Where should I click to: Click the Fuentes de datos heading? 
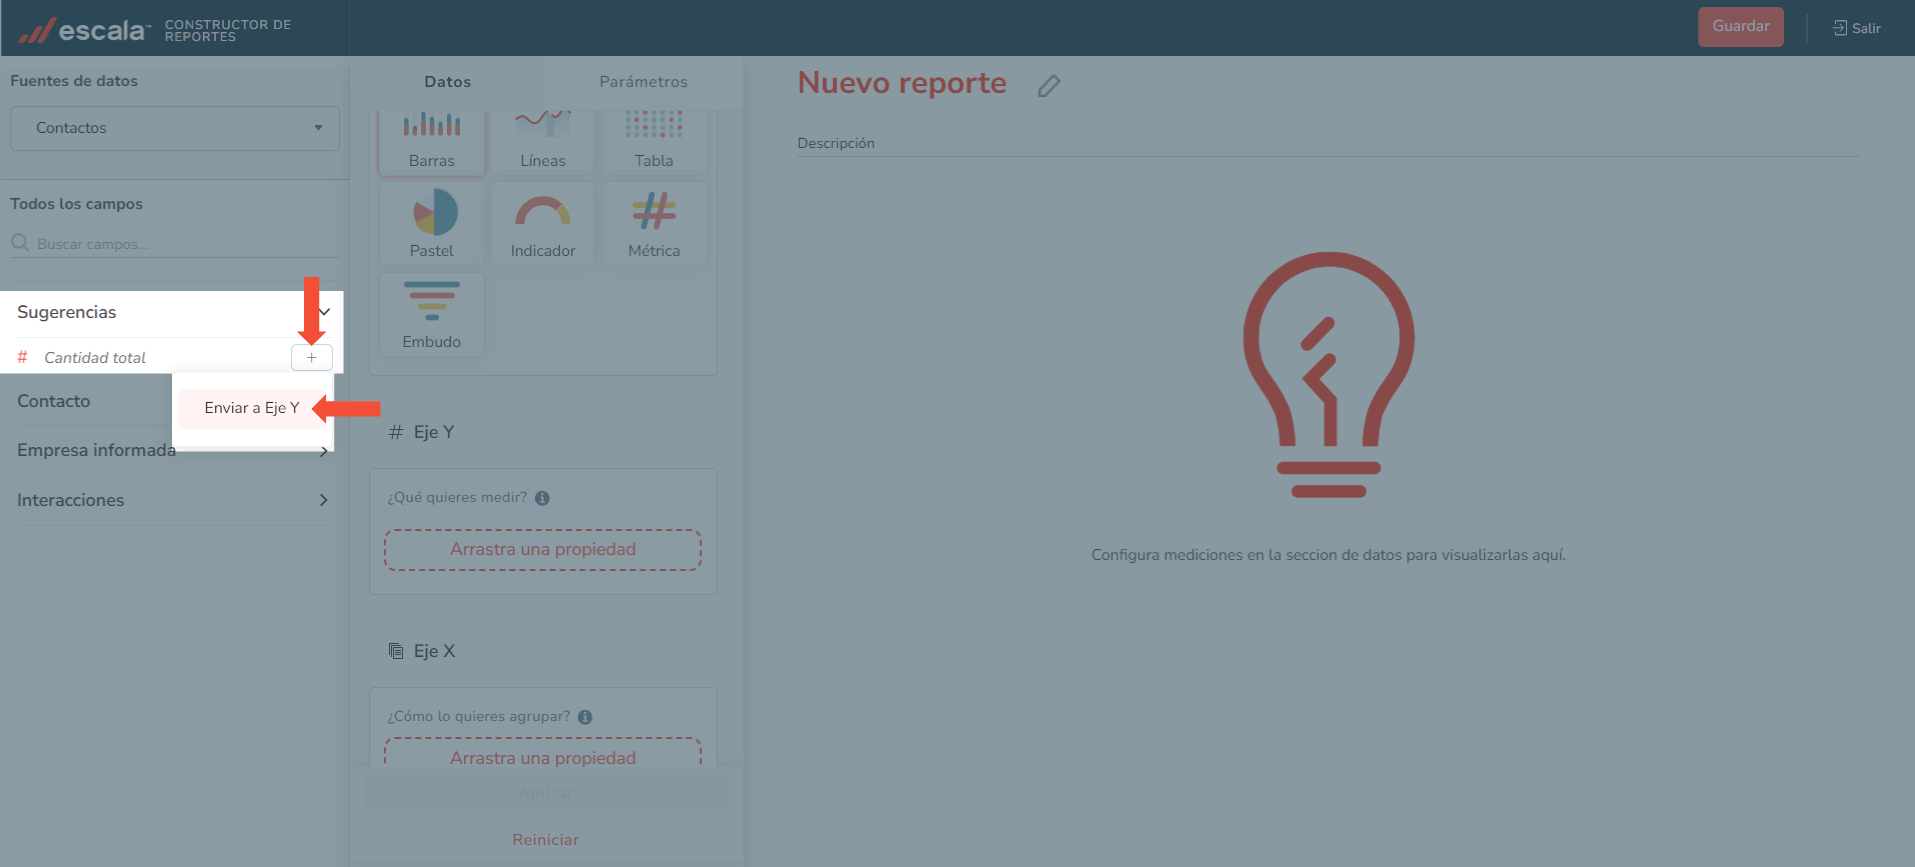pos(74,81)
